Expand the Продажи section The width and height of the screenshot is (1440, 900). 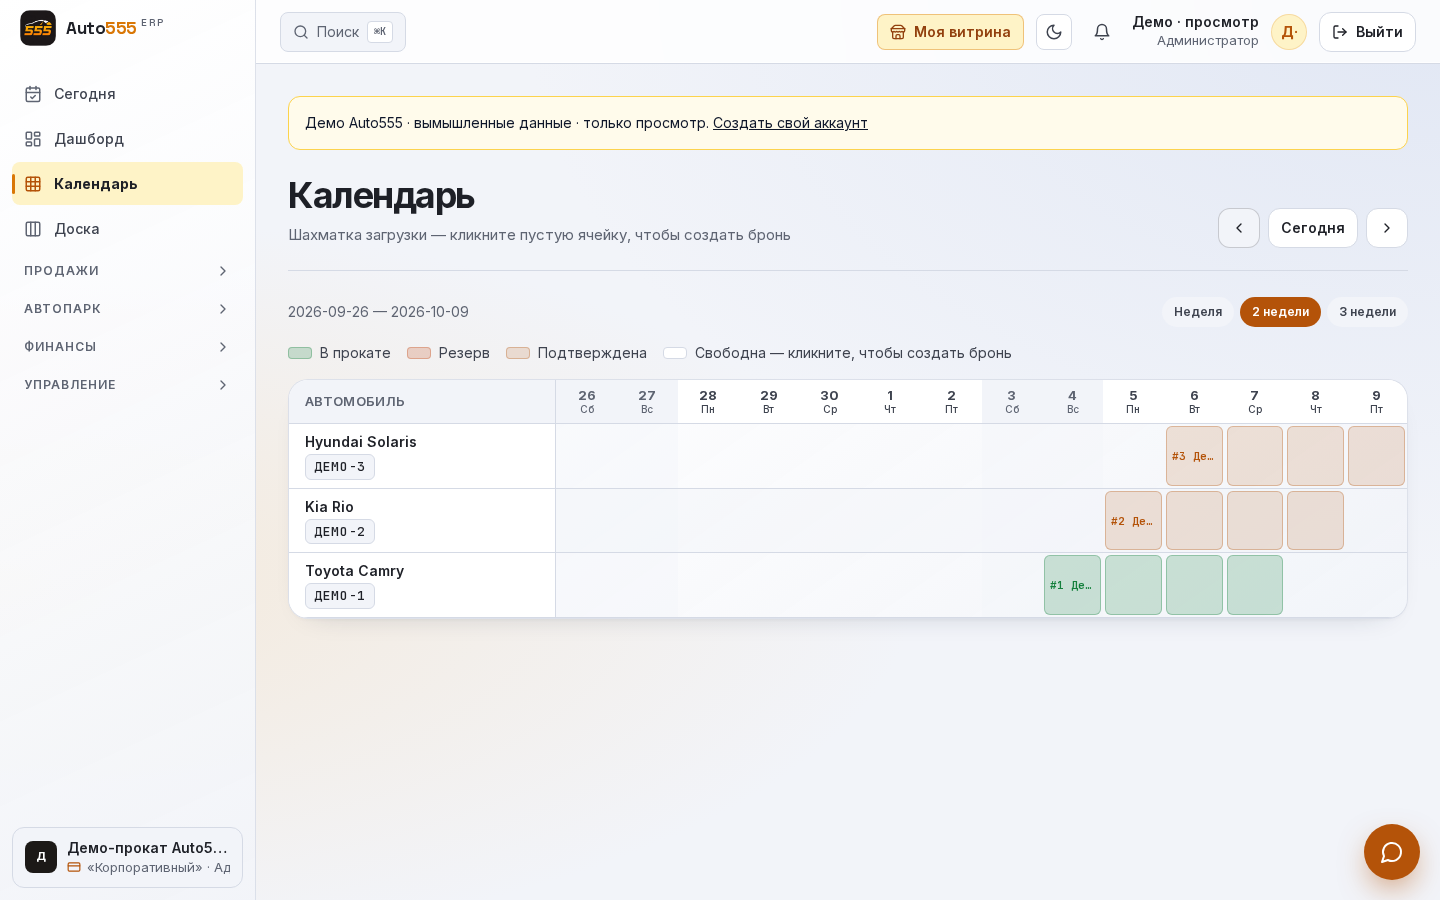(x=127, y=271)
